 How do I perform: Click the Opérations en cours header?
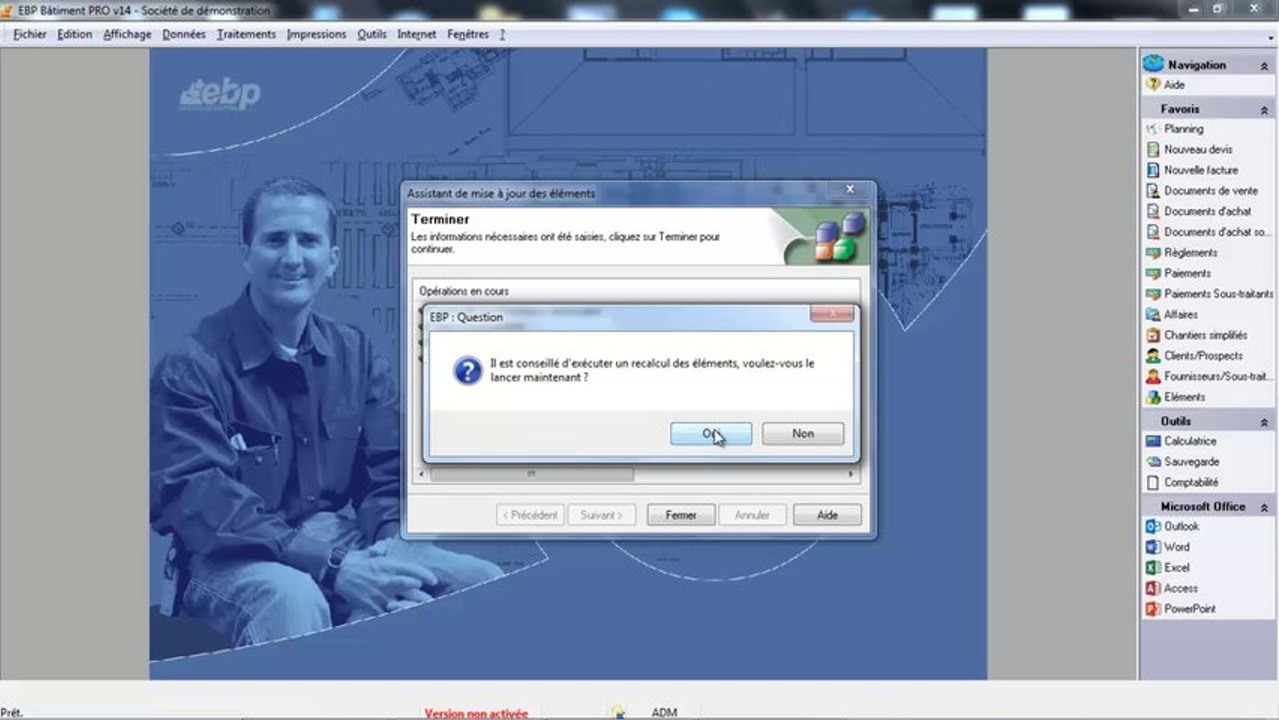[464, 291]
